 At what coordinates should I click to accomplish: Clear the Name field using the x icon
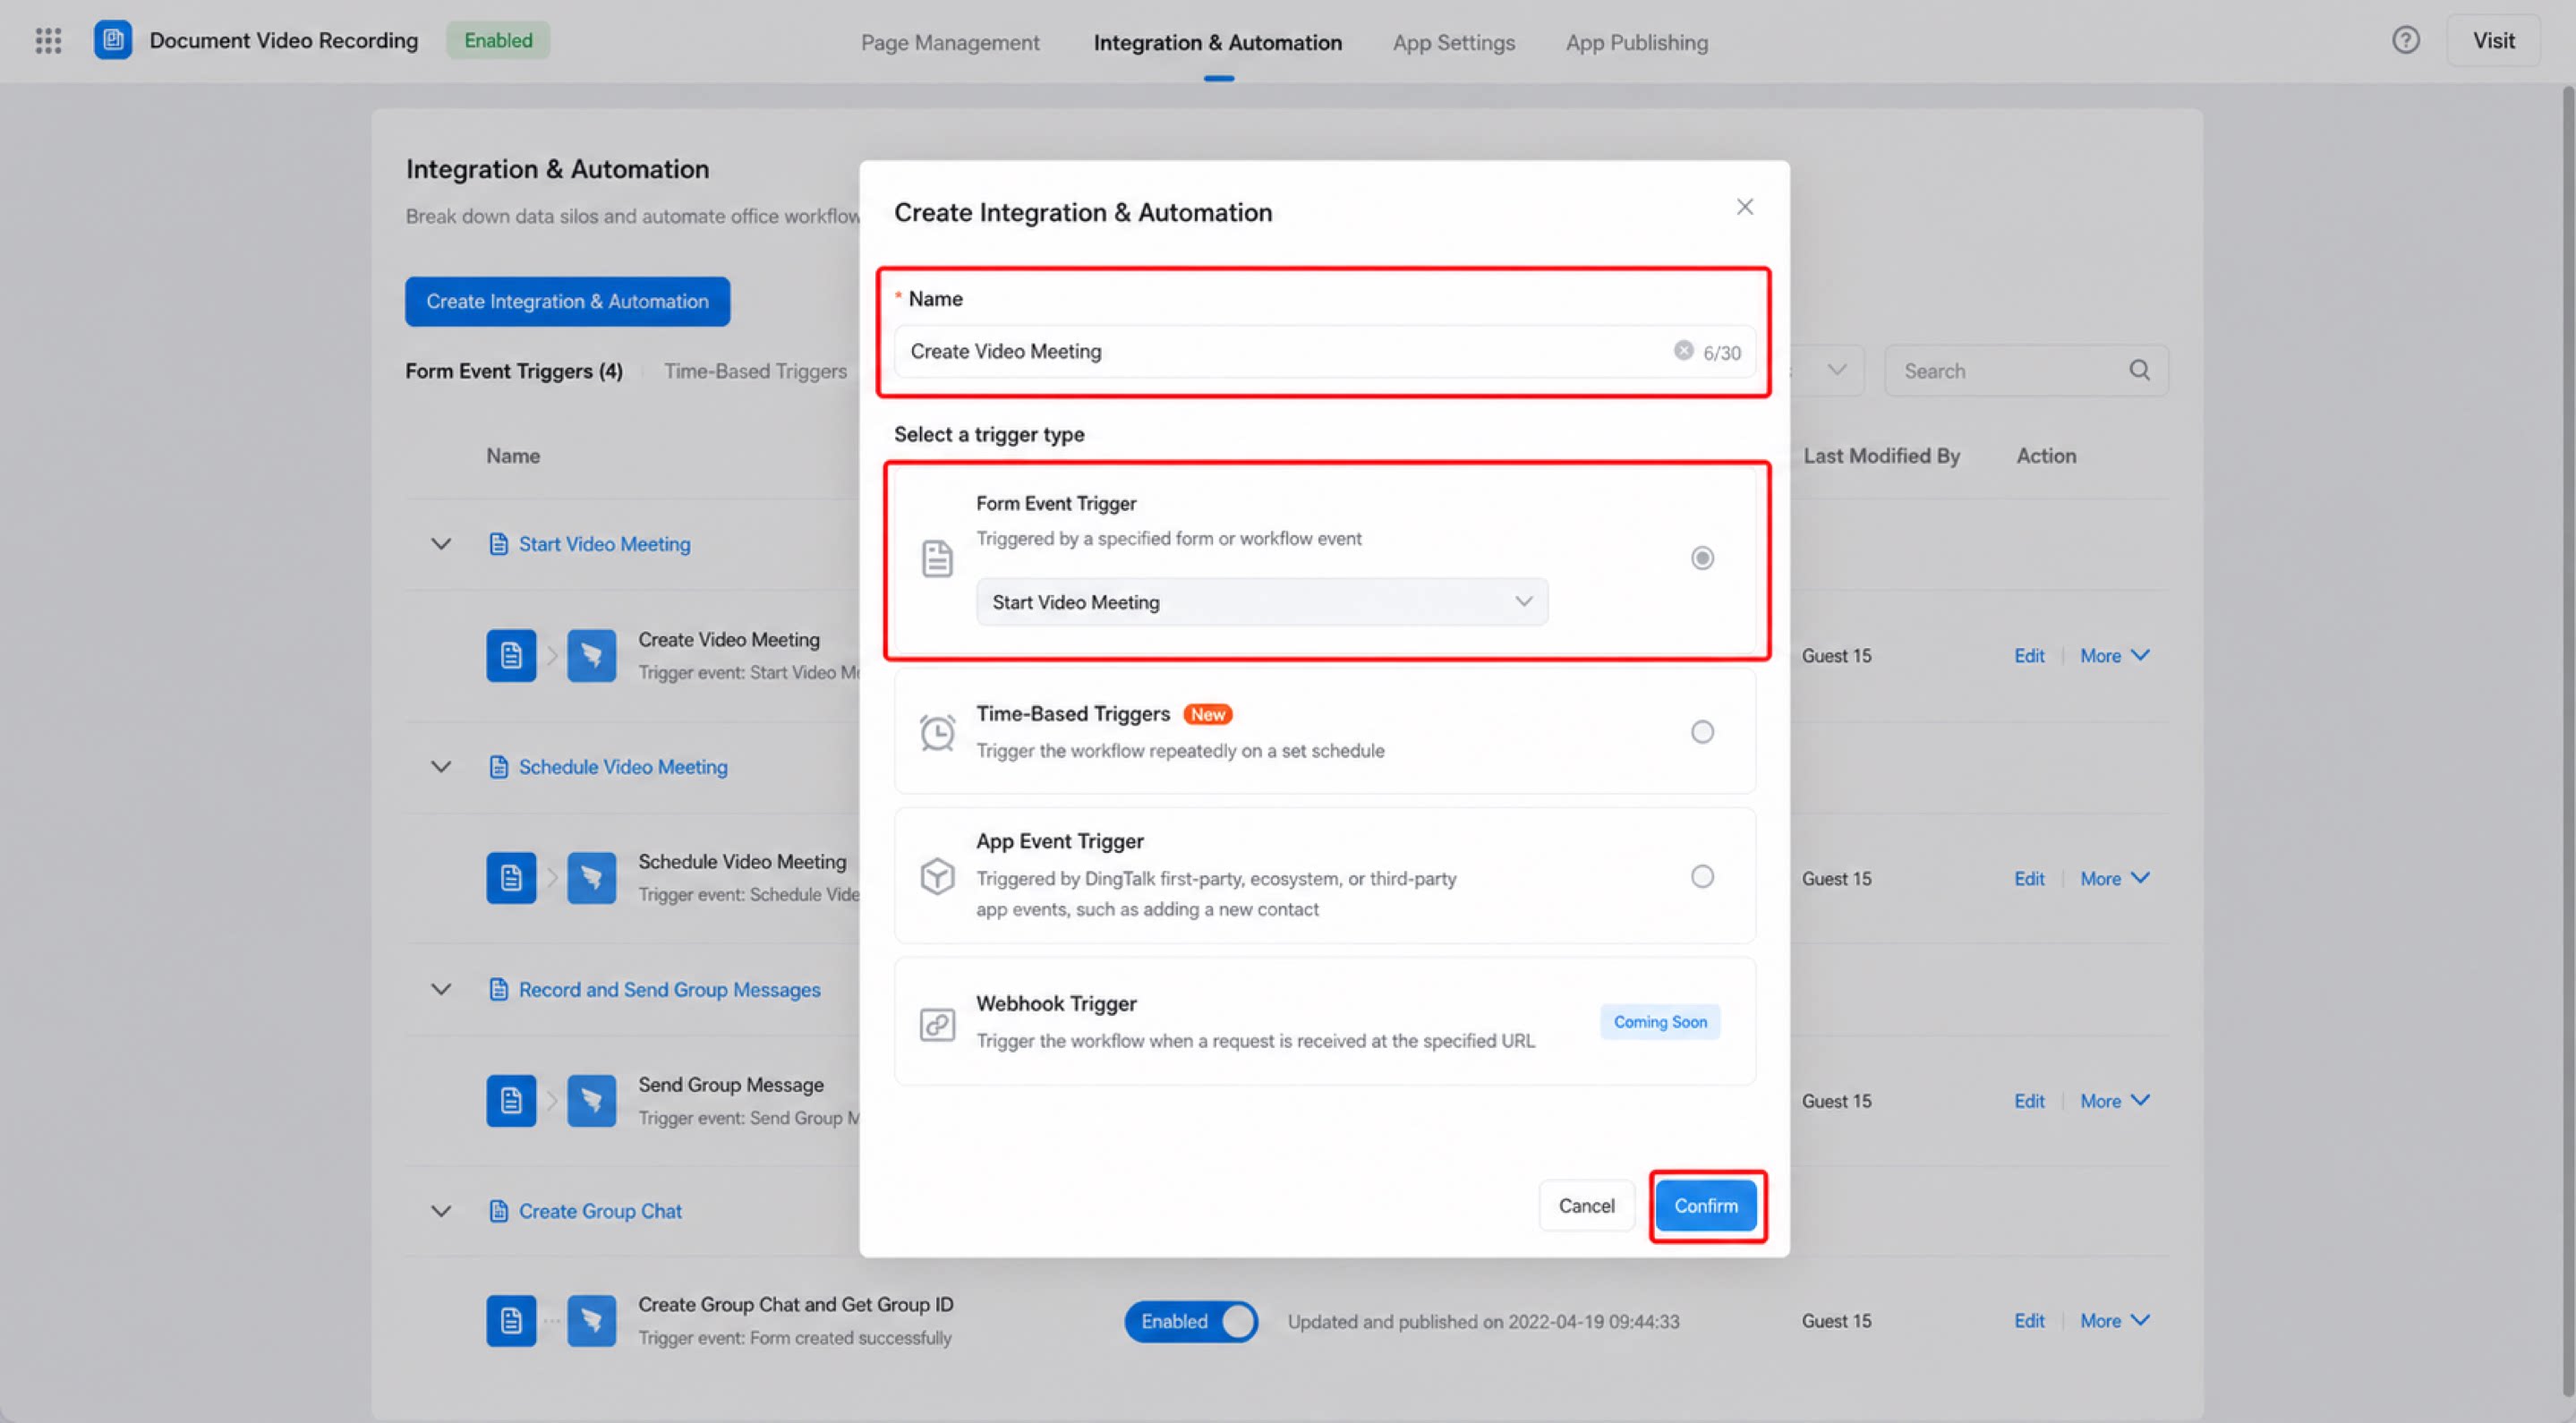[x=1683, y=351]
